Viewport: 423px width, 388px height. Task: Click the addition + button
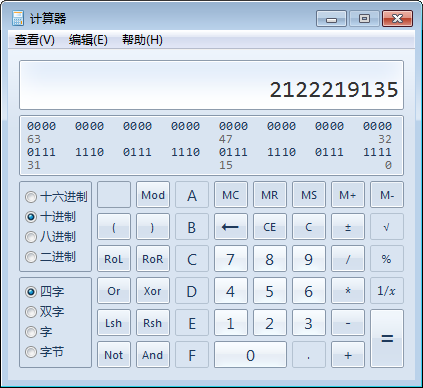coord(348,355)
